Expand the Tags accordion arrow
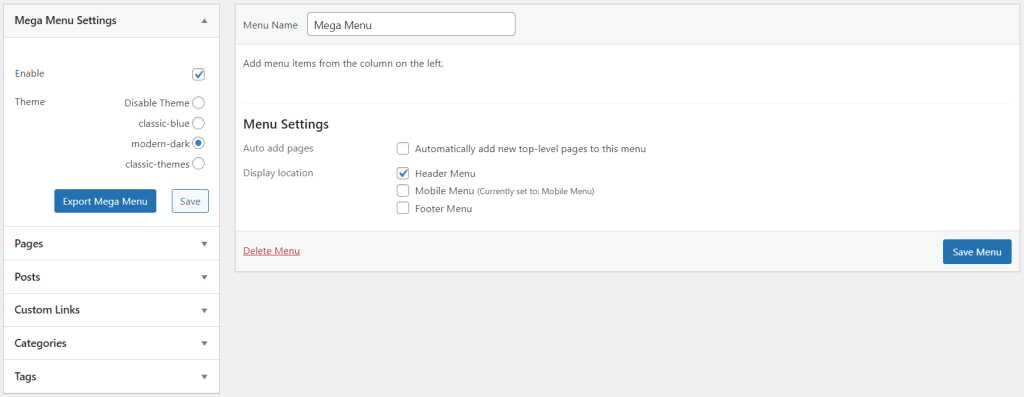This screenshot has width=1024, height=397. point(204,377)
